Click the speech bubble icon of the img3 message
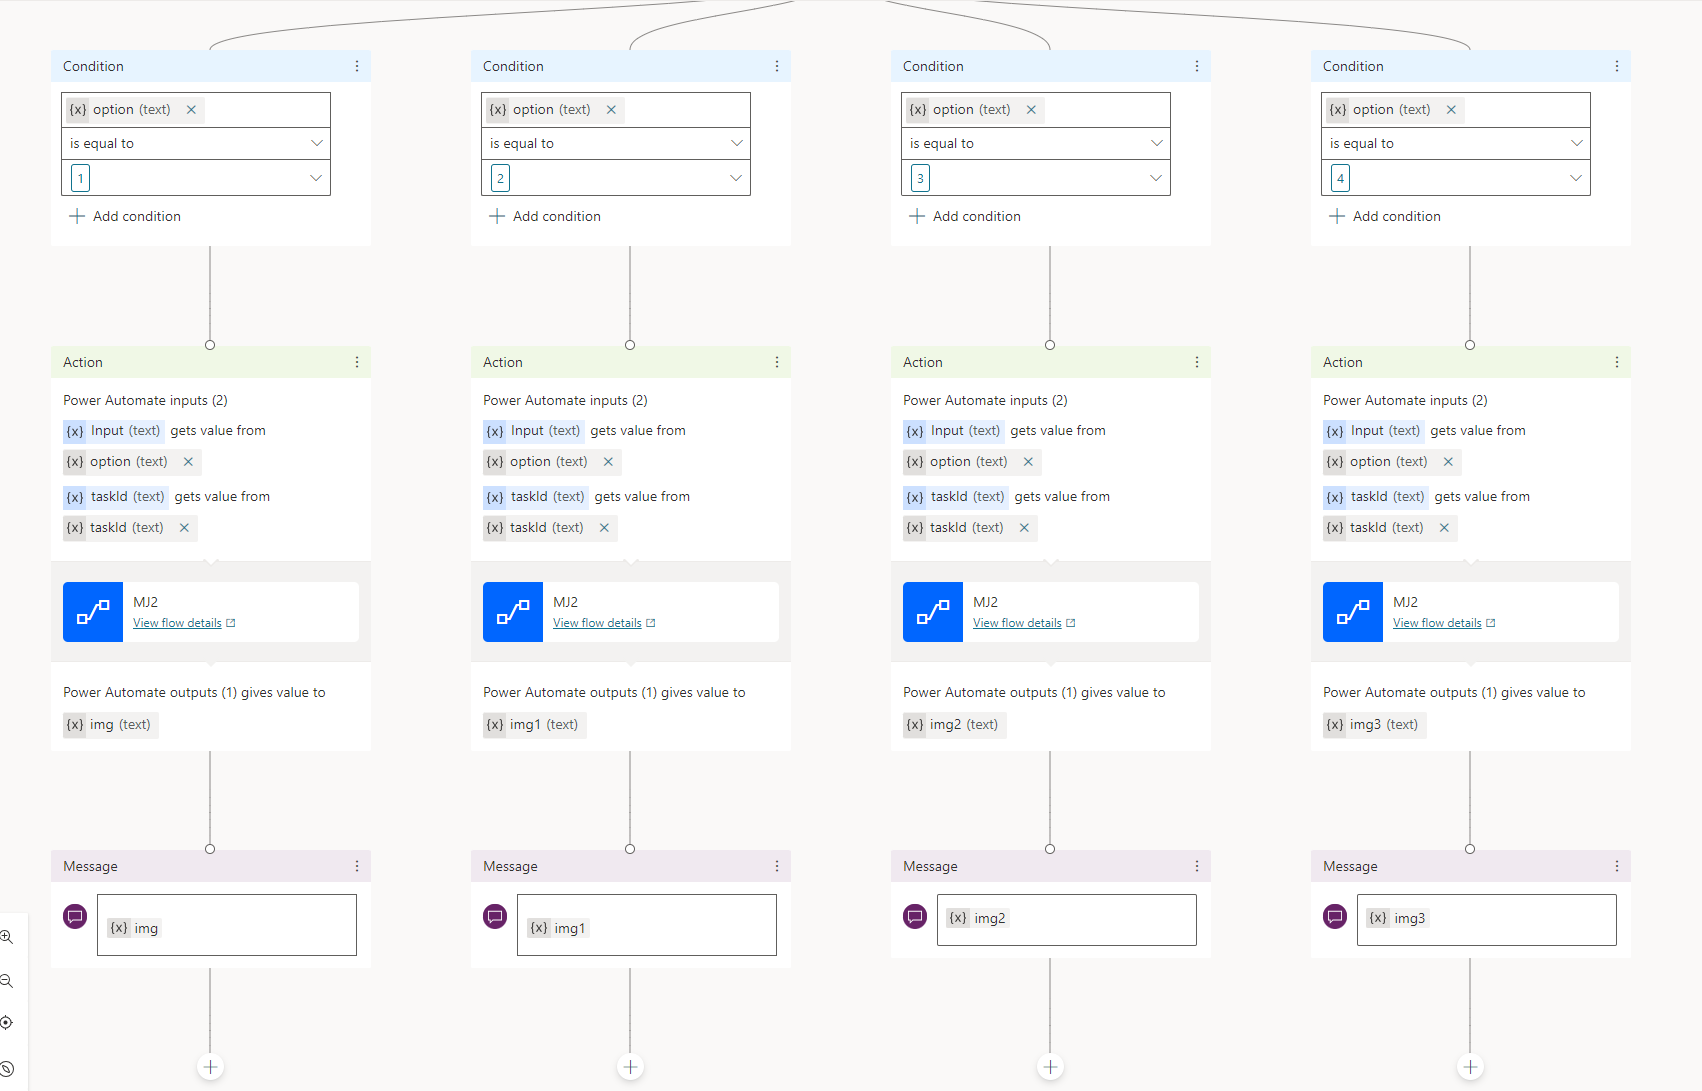The width and height of the screenshot is (1702, 1091). coord(1335,916)
